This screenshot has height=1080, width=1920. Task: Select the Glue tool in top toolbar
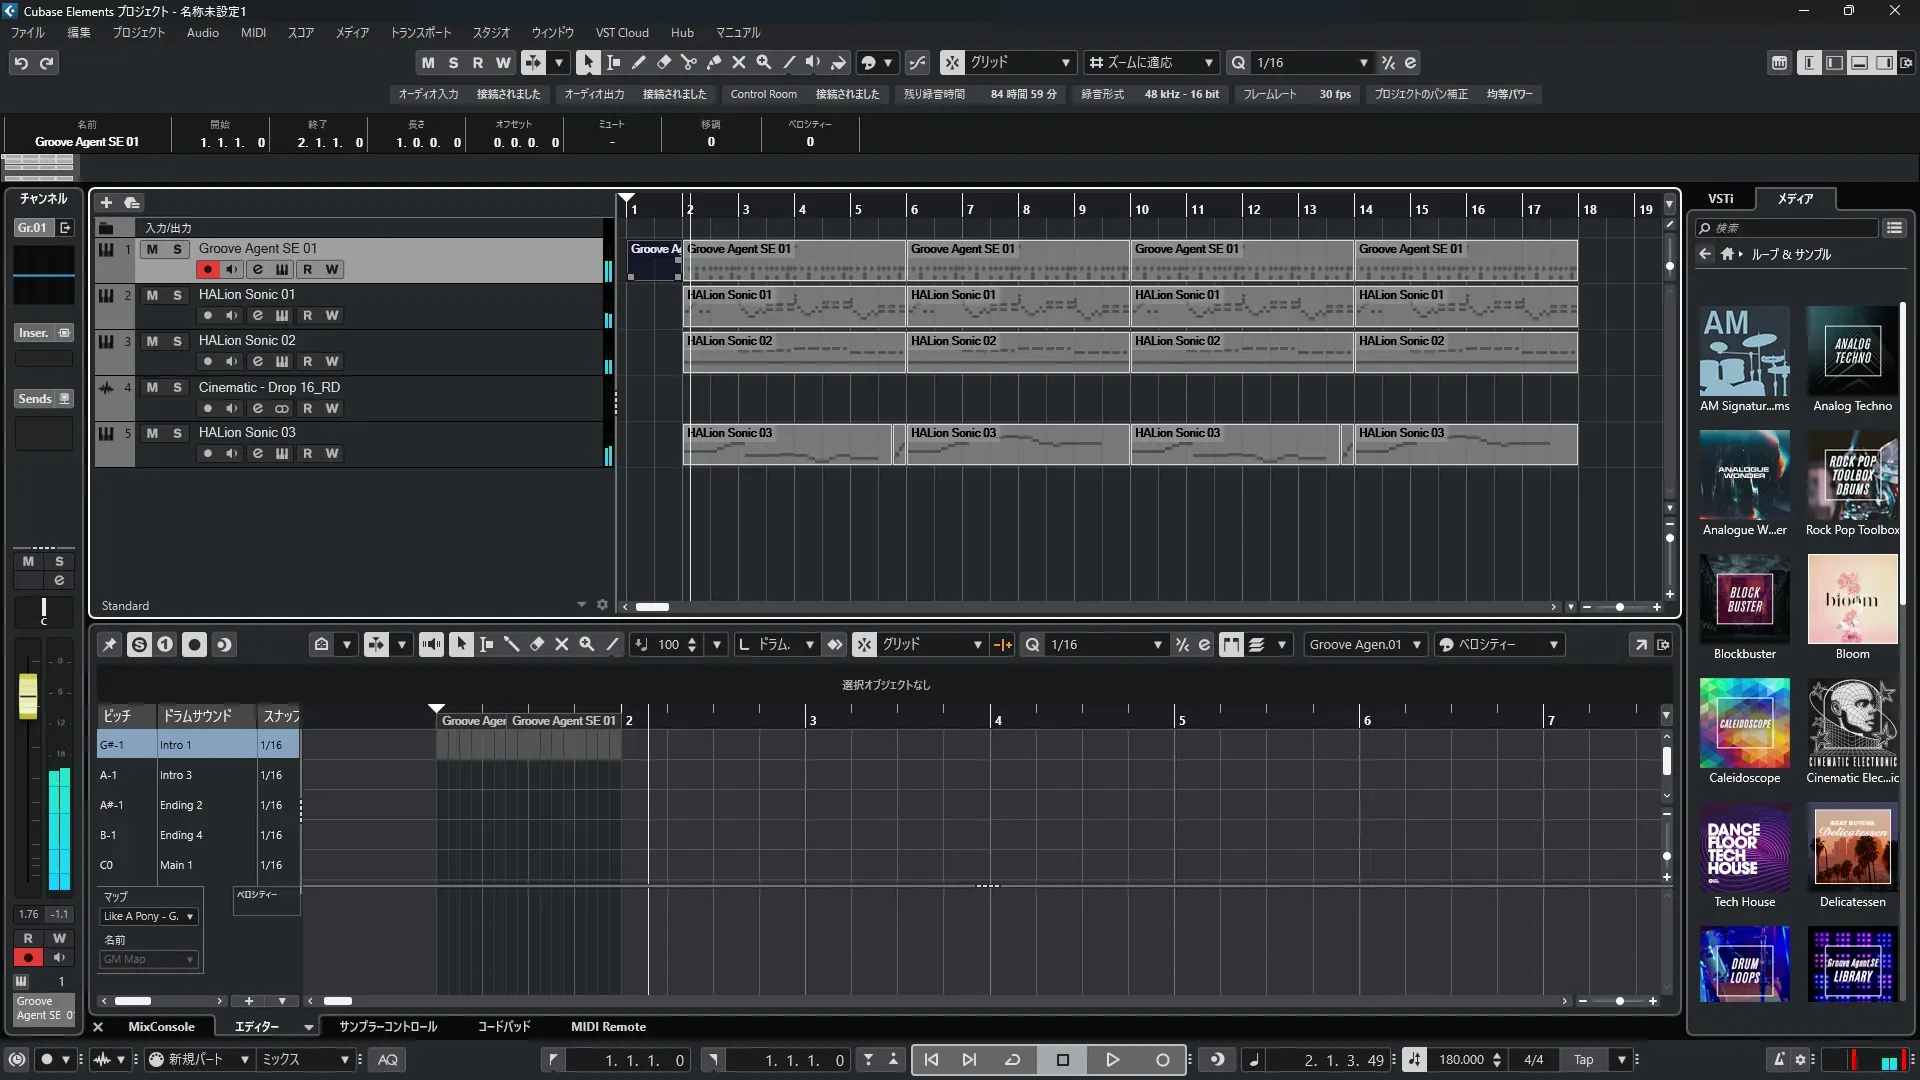click(x=714, y=62)
